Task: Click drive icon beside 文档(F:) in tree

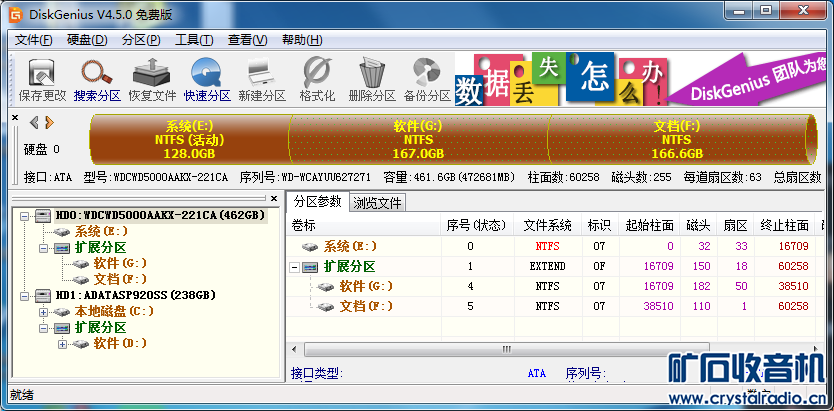Action: tap(81, 280)
